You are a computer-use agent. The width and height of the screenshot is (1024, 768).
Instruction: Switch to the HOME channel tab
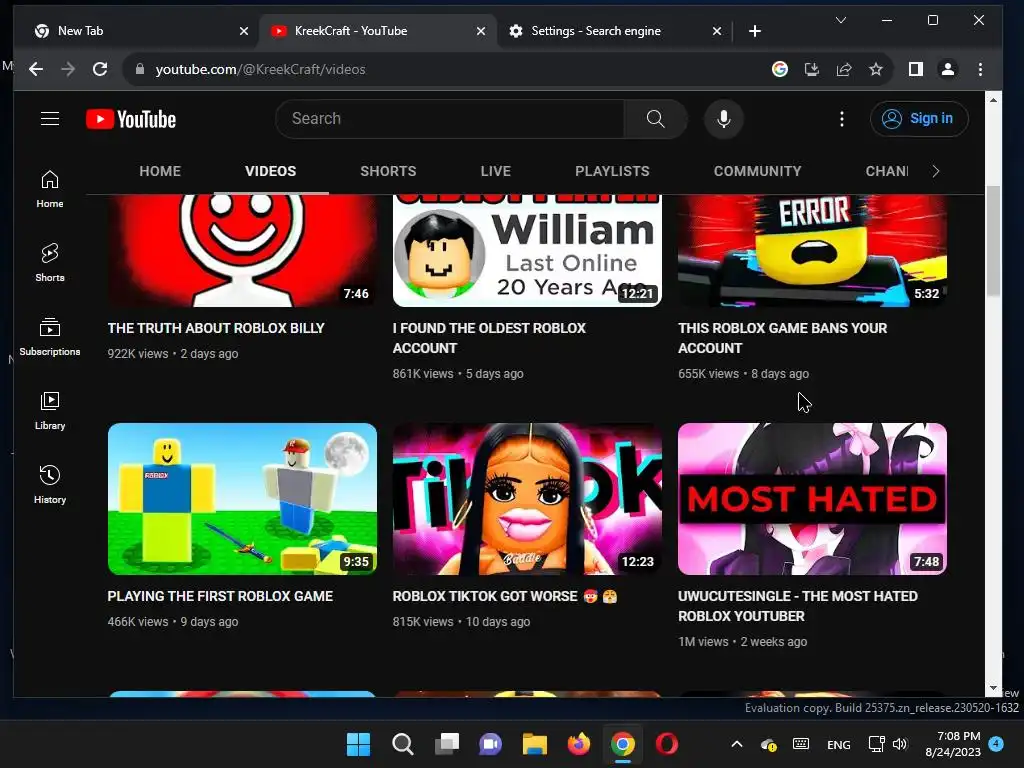coord(160,171)
